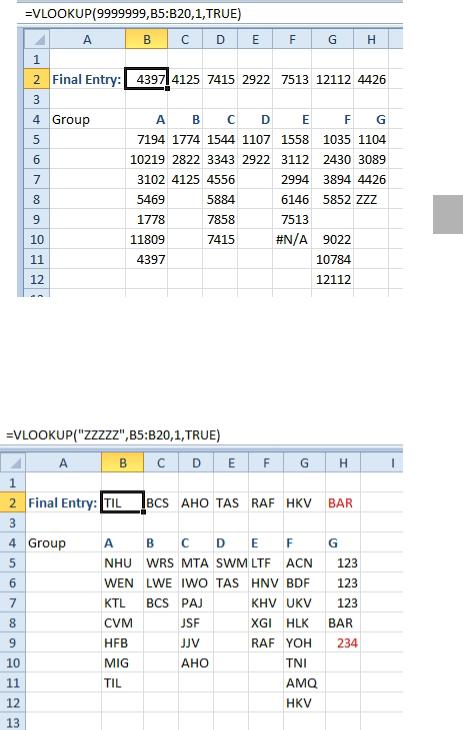Click the Final Entry label above the 7194 column
Screen dimensions: 463x730
point(87,80)
